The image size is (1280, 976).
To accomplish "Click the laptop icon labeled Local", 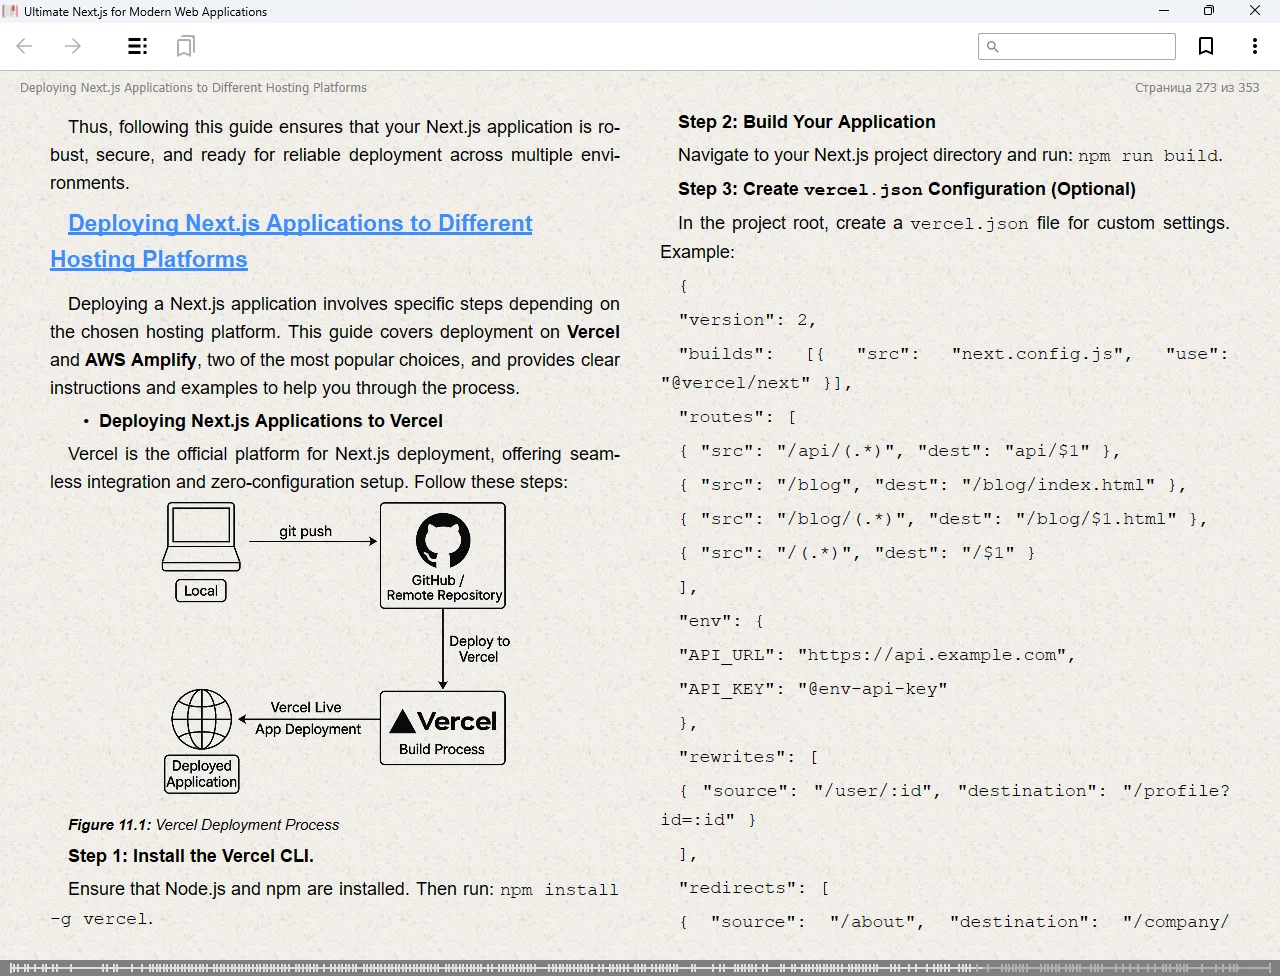I will pyautogui.click(x=201, y=536).
